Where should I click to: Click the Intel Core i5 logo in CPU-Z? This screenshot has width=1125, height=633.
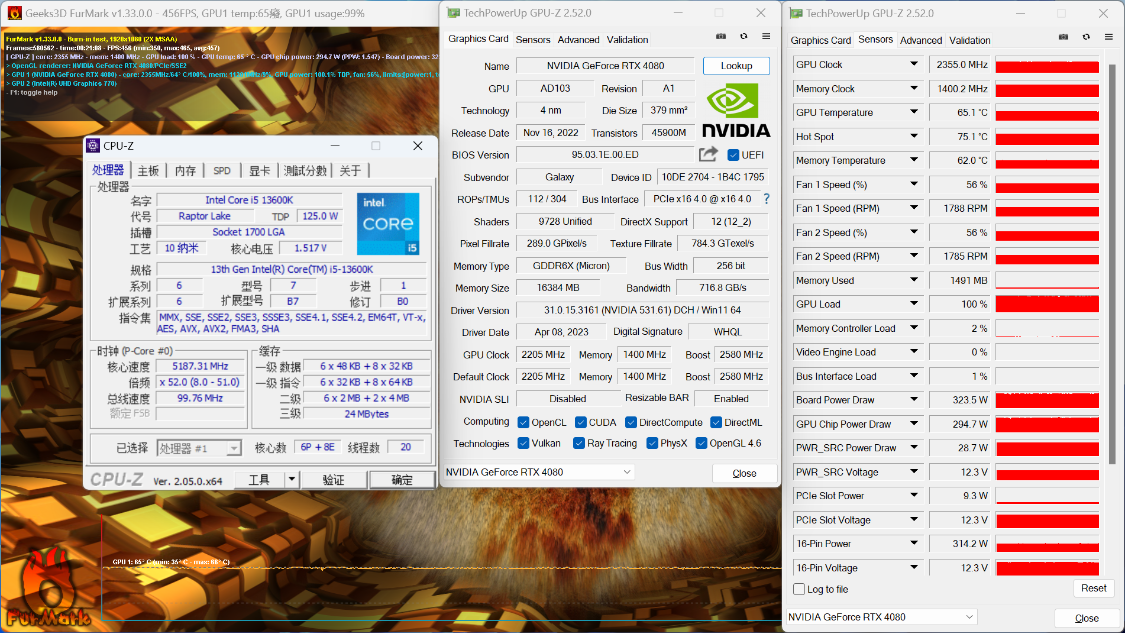(388, 223)
